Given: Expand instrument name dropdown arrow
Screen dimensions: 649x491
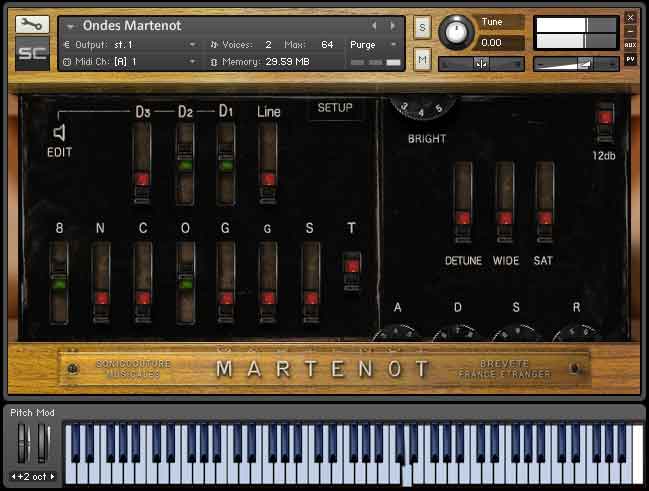Looking at the screenshot, I should (x=71, y=27).
